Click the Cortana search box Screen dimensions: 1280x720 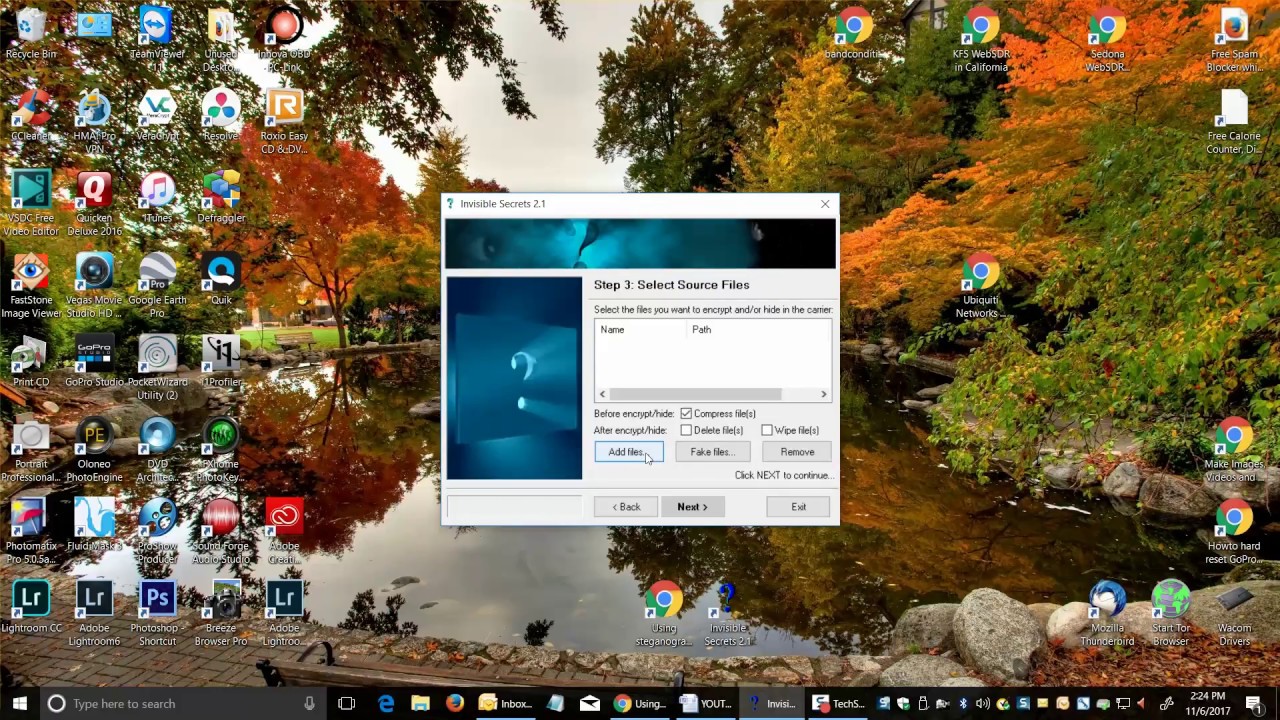click(184, 703)
